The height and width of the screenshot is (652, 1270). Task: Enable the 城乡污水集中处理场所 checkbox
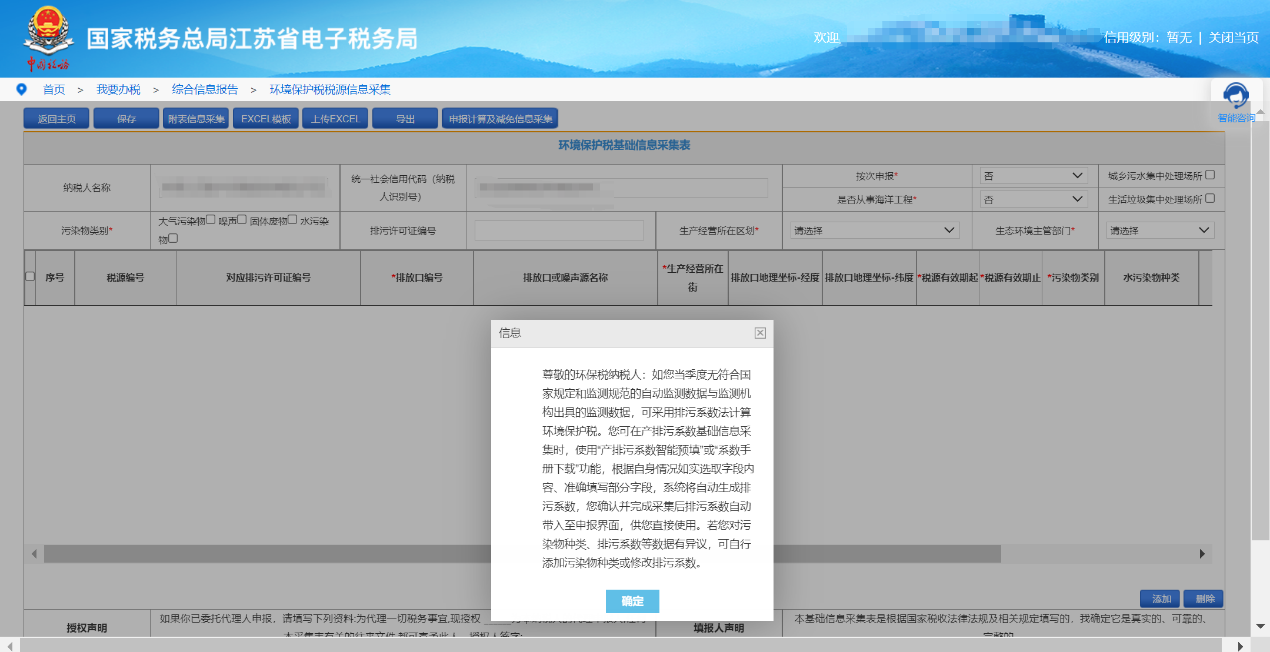[x=1210, y=175]
